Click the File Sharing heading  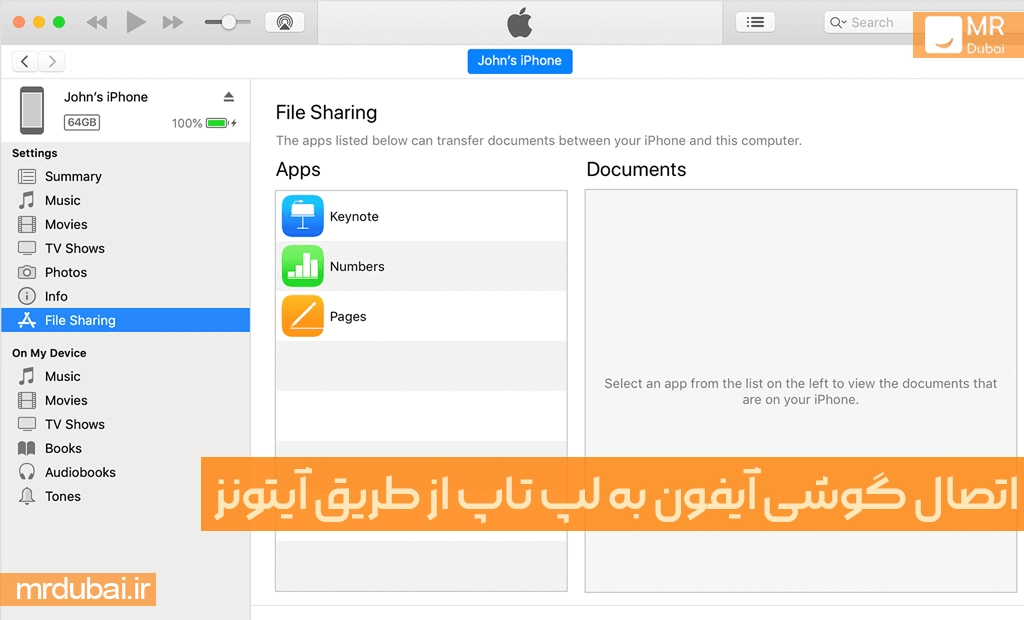click(x=327, y=112)
